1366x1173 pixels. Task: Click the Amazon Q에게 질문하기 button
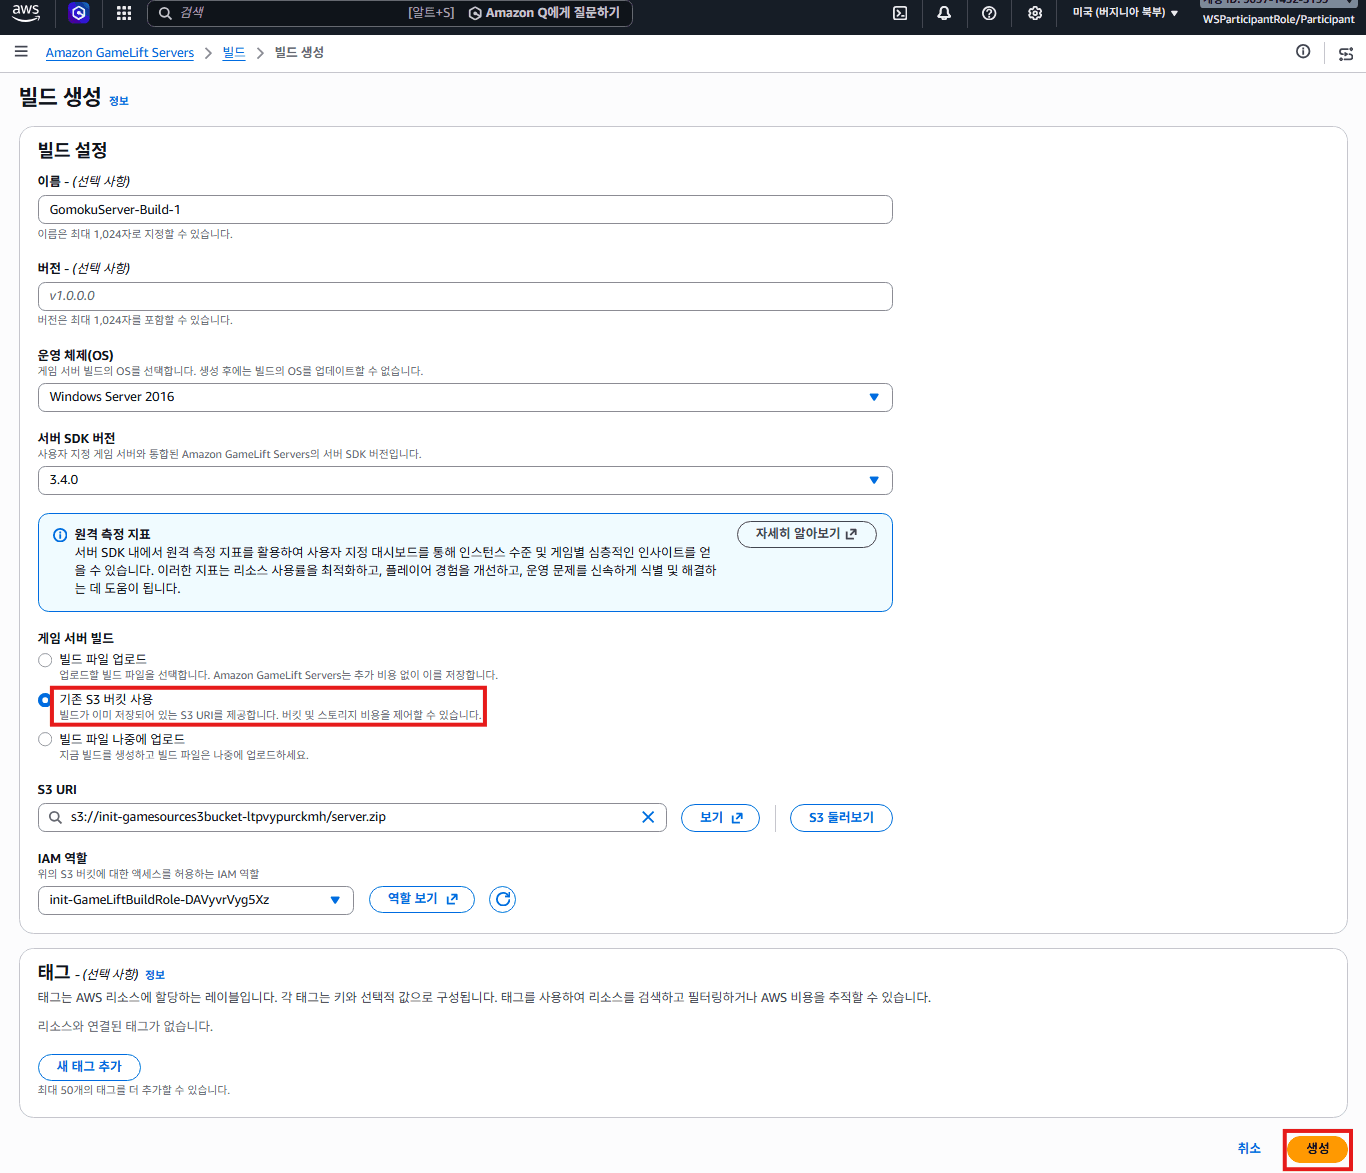[x=545, y=13]
